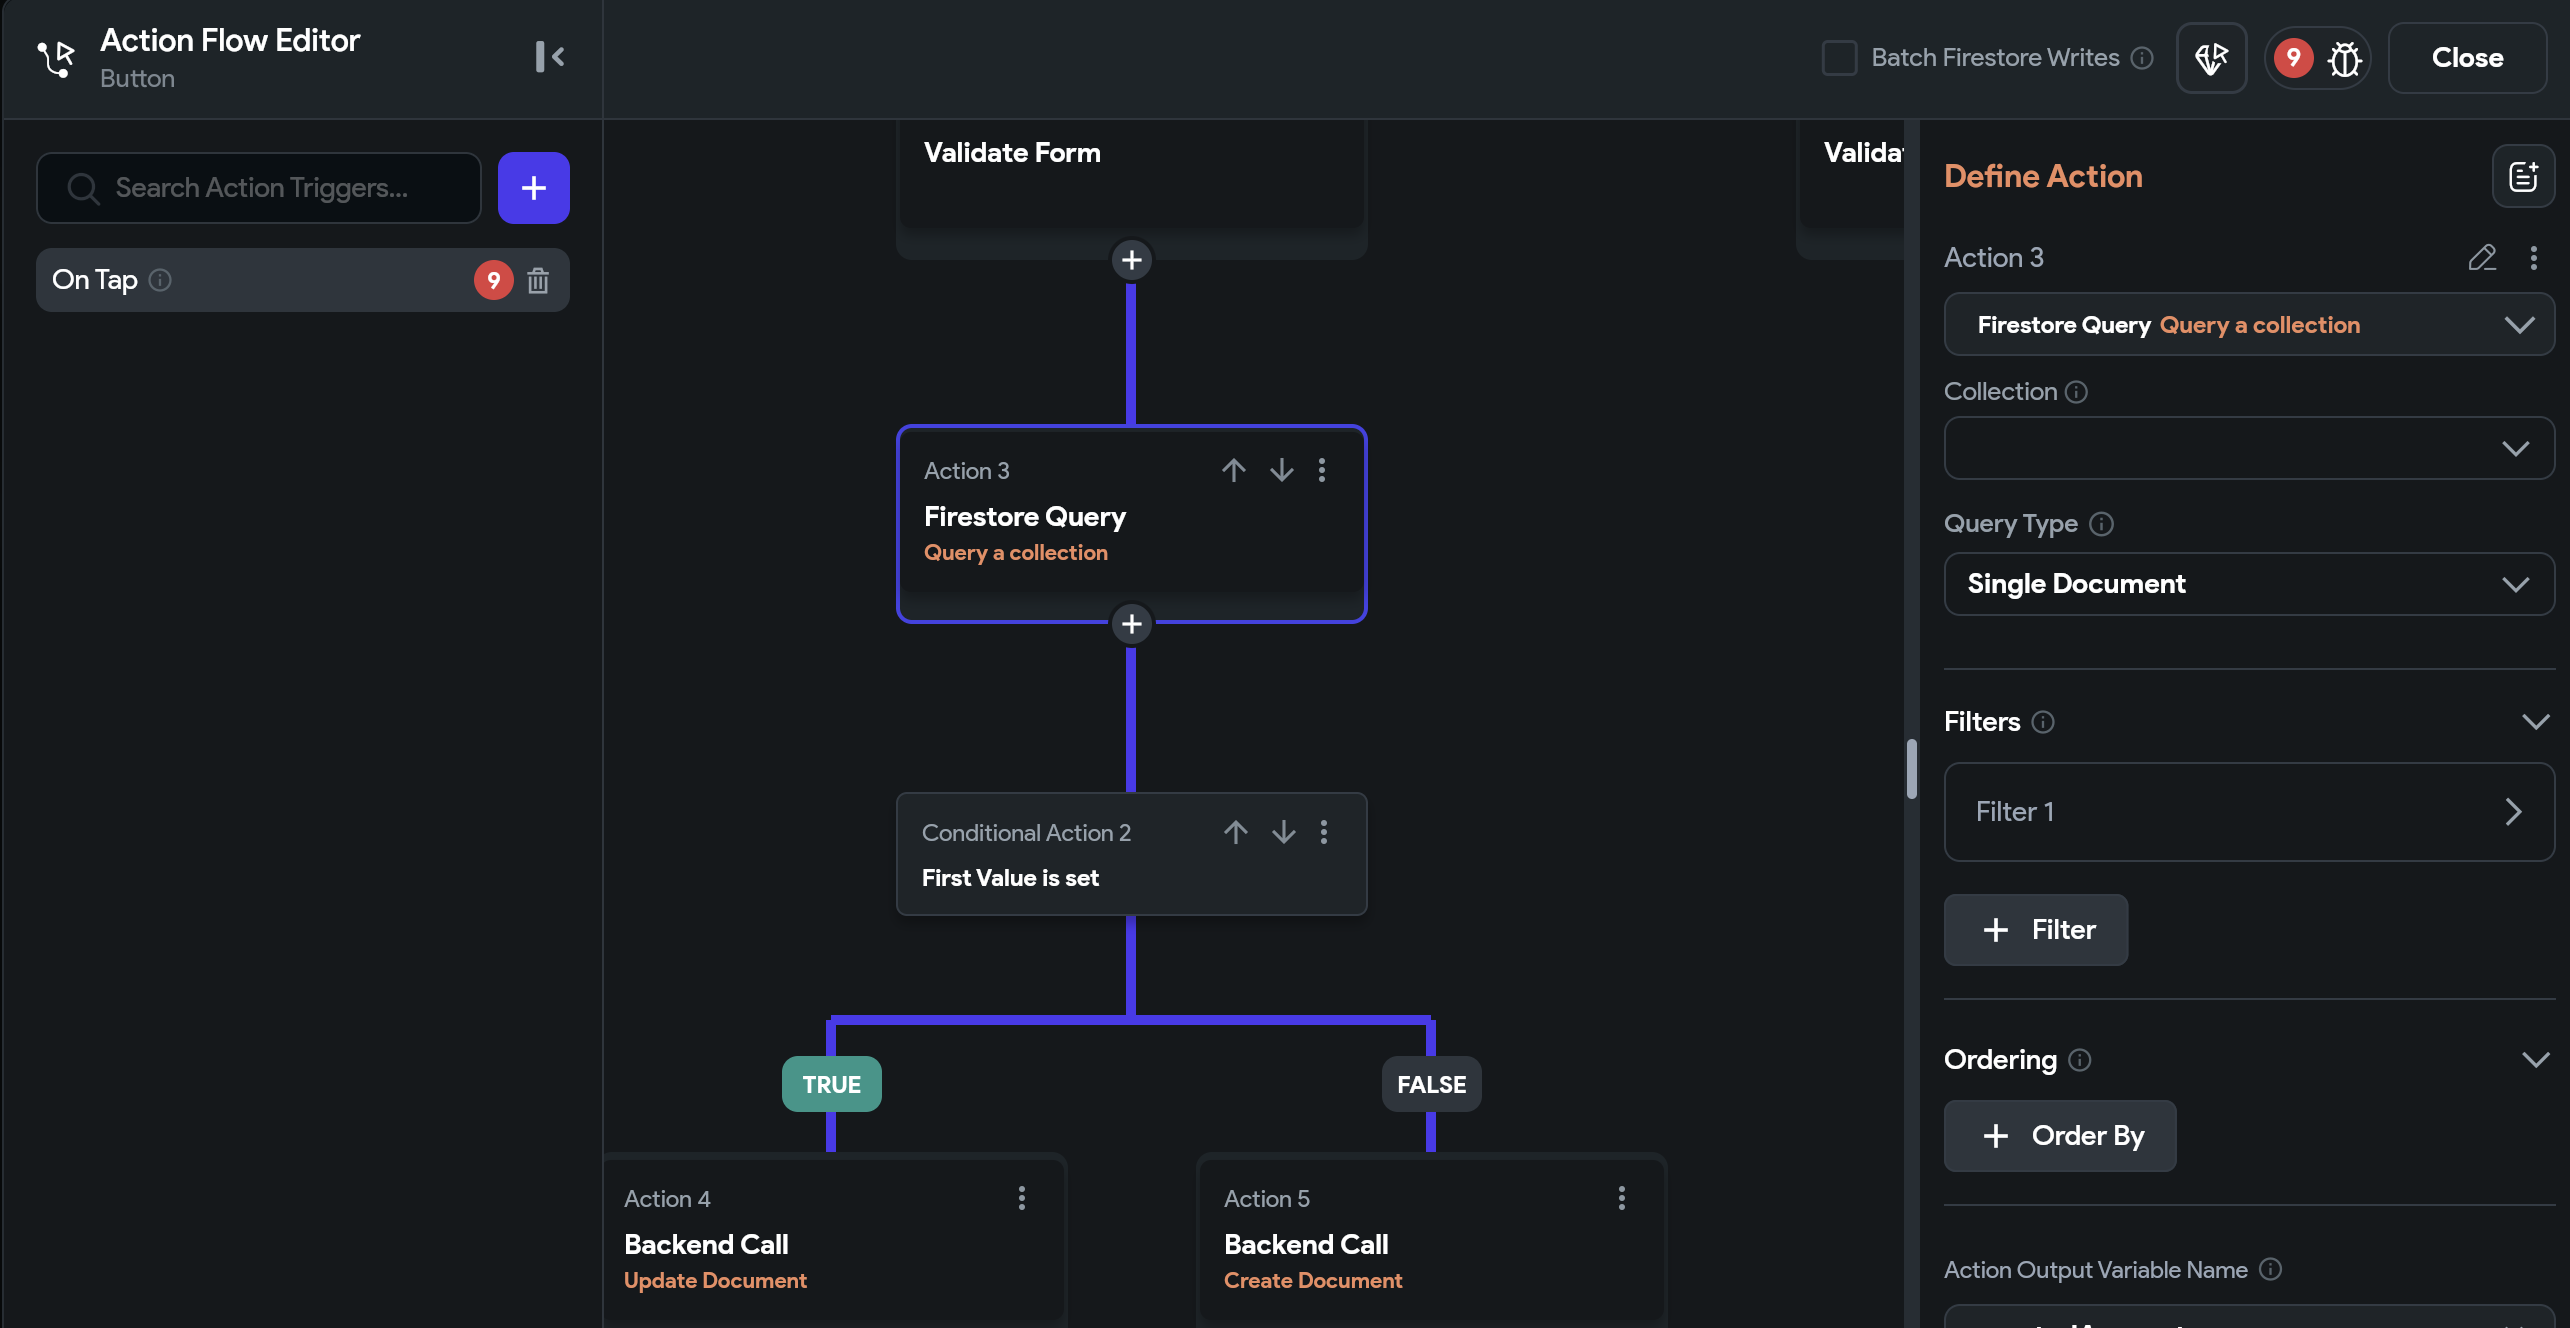The image size is (2570, 1328).
Task: Focus the Search Action Triggers field
Action: click(260, 188)
